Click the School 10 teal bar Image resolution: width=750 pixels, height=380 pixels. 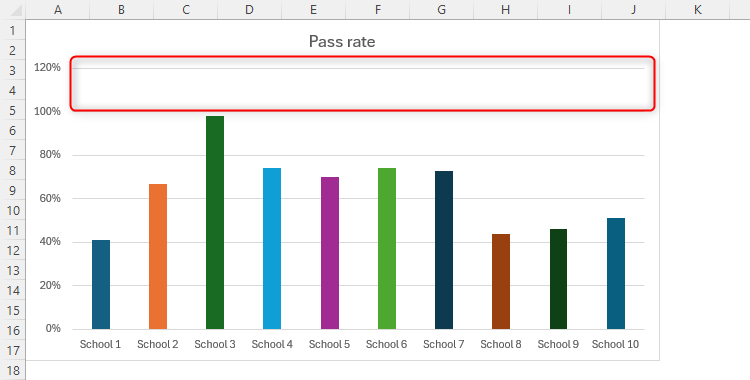click(616, 273)
